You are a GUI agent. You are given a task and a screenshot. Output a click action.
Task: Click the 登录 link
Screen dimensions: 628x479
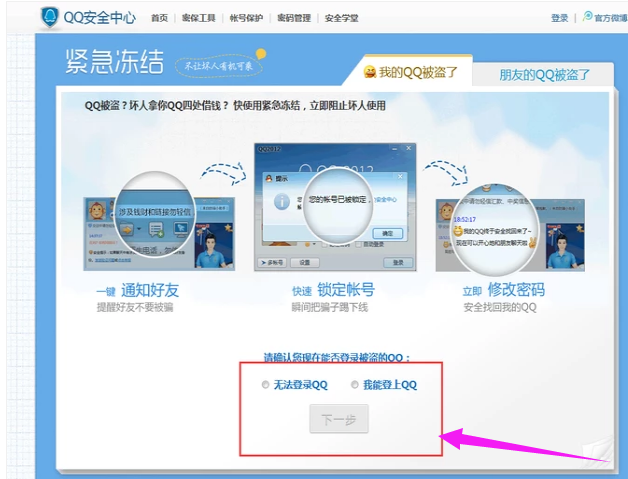click(559, 18)
